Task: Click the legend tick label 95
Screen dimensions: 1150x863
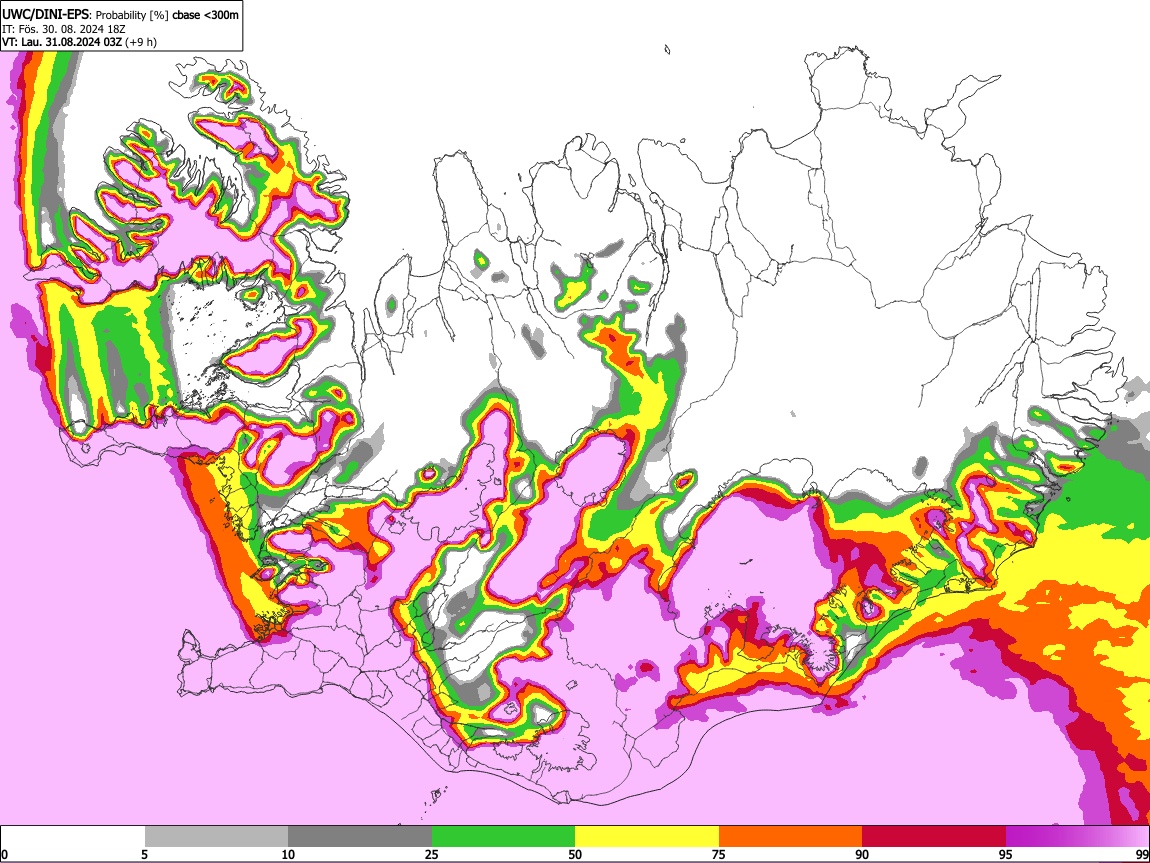Action: (x=1006, y=855)
